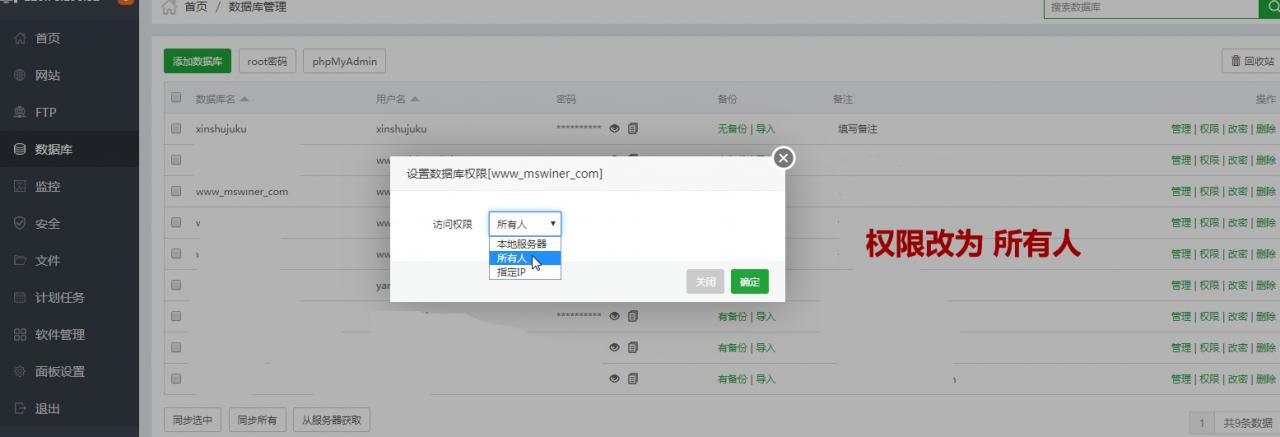Click the 搜索数据库 search input field
1280x437 pixels.
1148,8
